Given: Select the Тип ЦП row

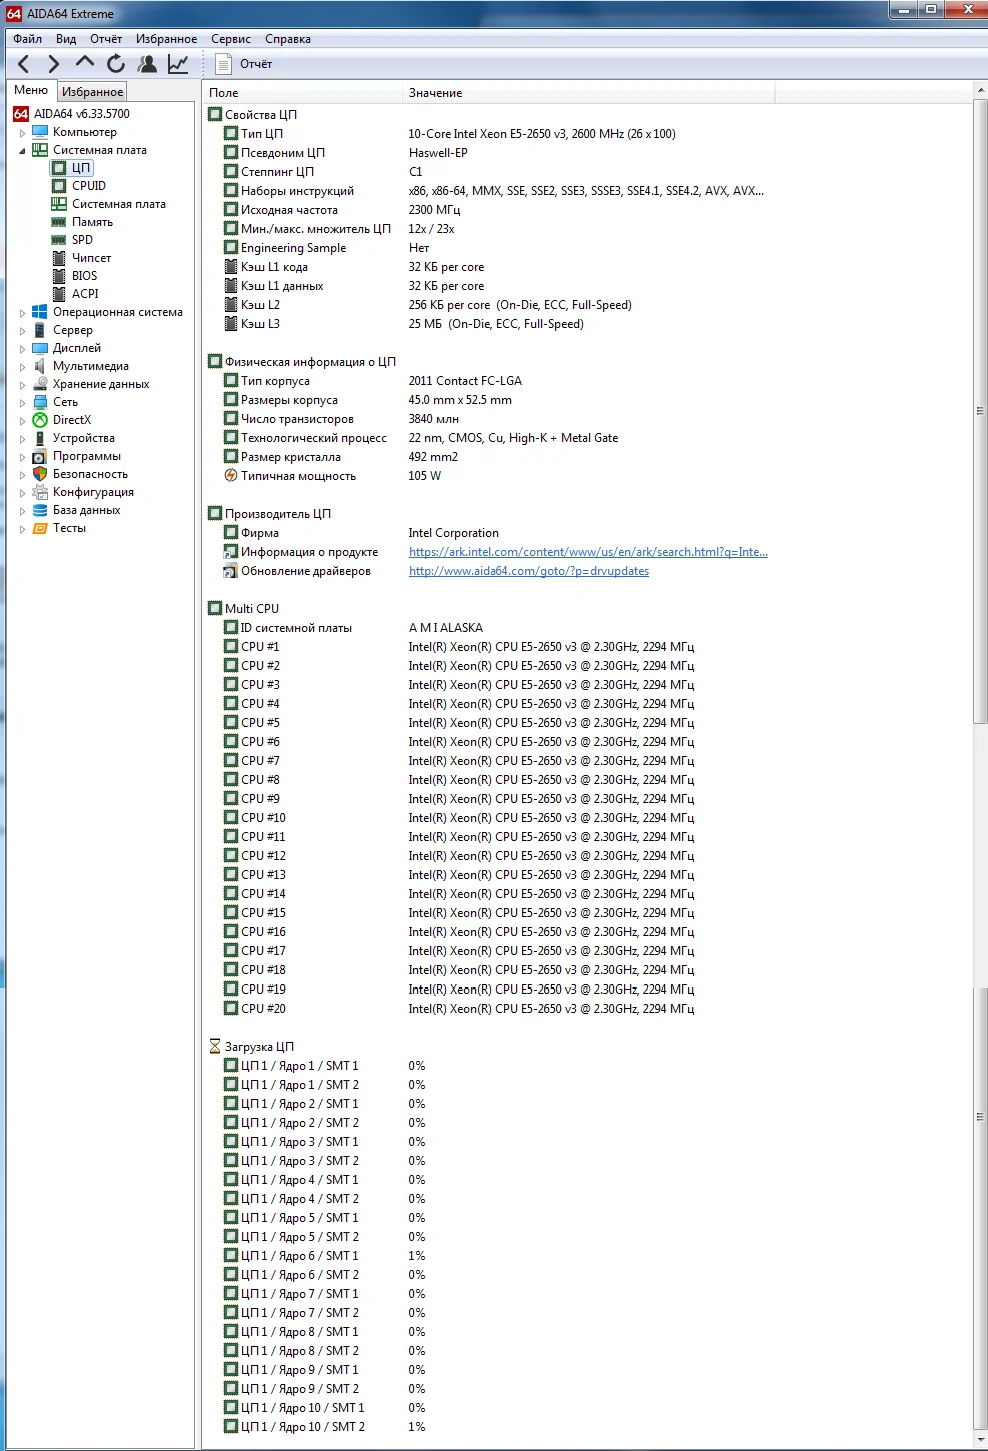Looking at the screenshot, I should [588, 134].
